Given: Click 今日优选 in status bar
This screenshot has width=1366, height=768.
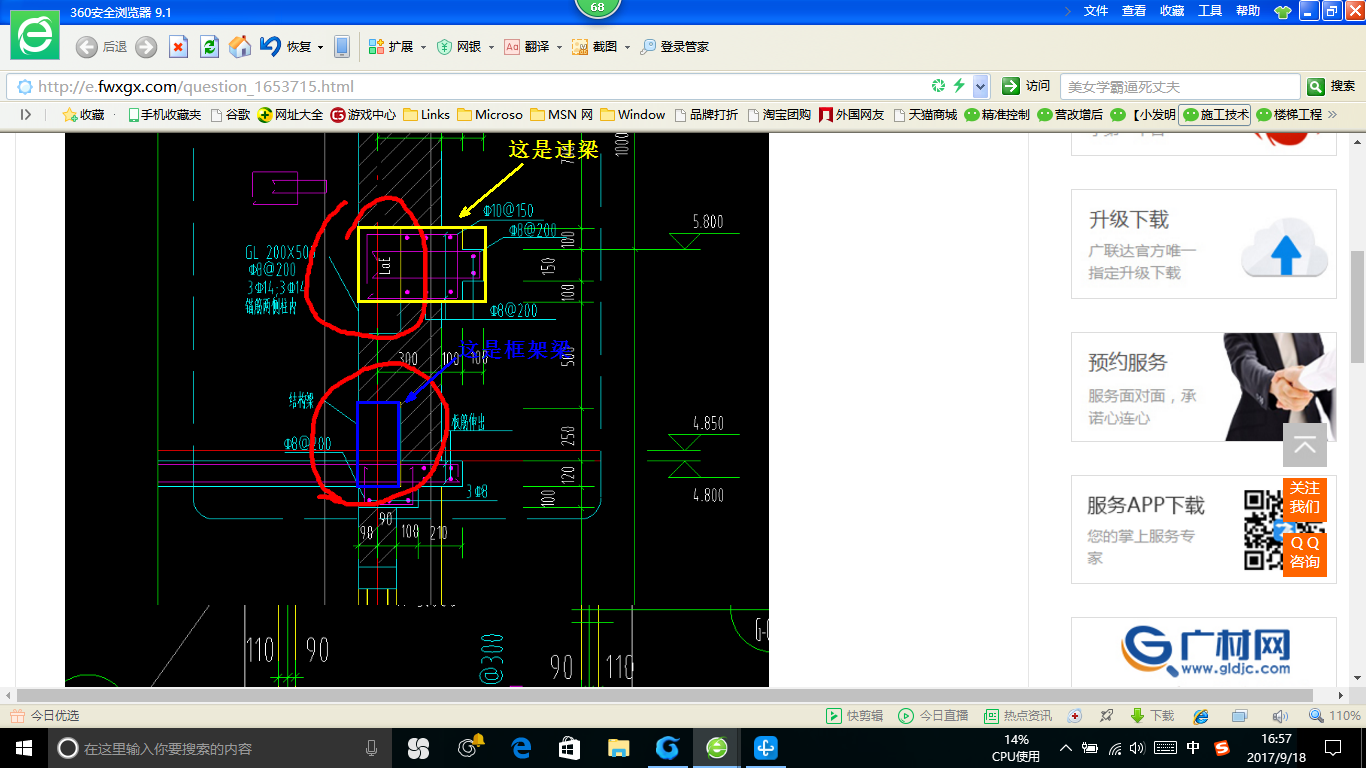Looking at the screenshot, I should pyautogui.click(x=45, y=716).
